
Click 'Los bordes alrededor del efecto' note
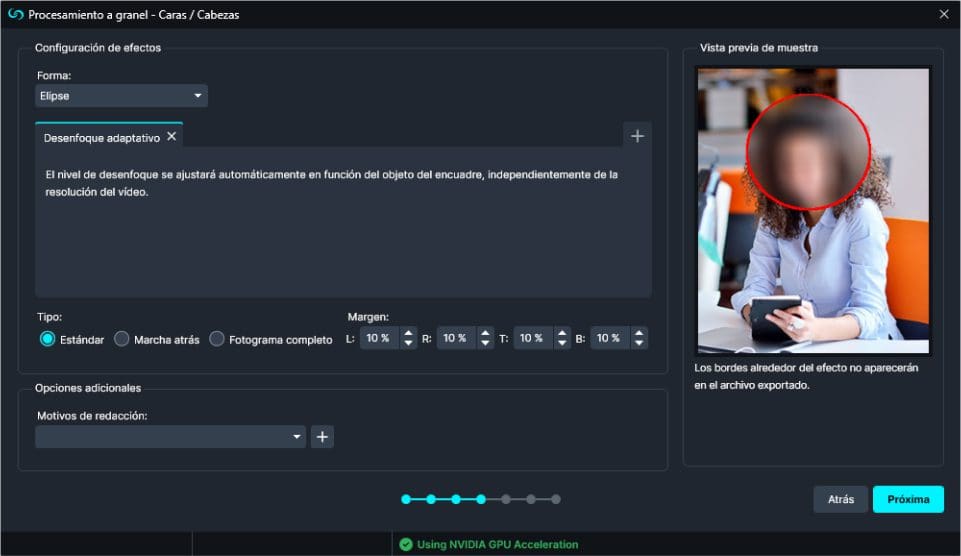click(x=806, y=376)
